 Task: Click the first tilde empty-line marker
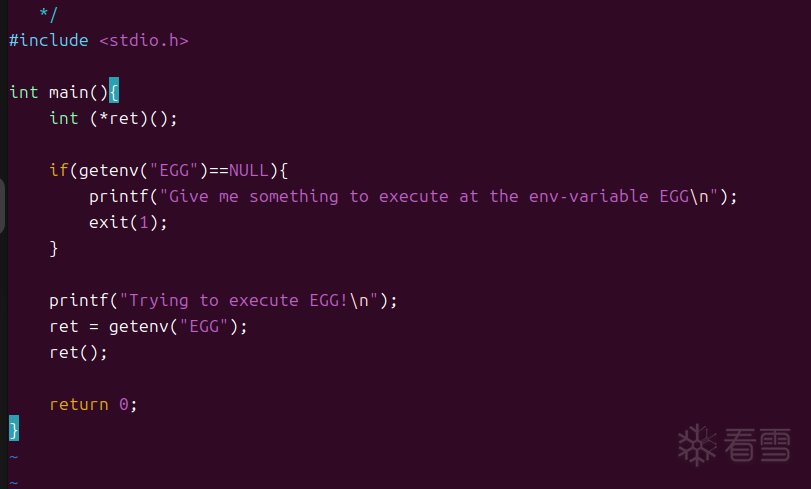14,456
